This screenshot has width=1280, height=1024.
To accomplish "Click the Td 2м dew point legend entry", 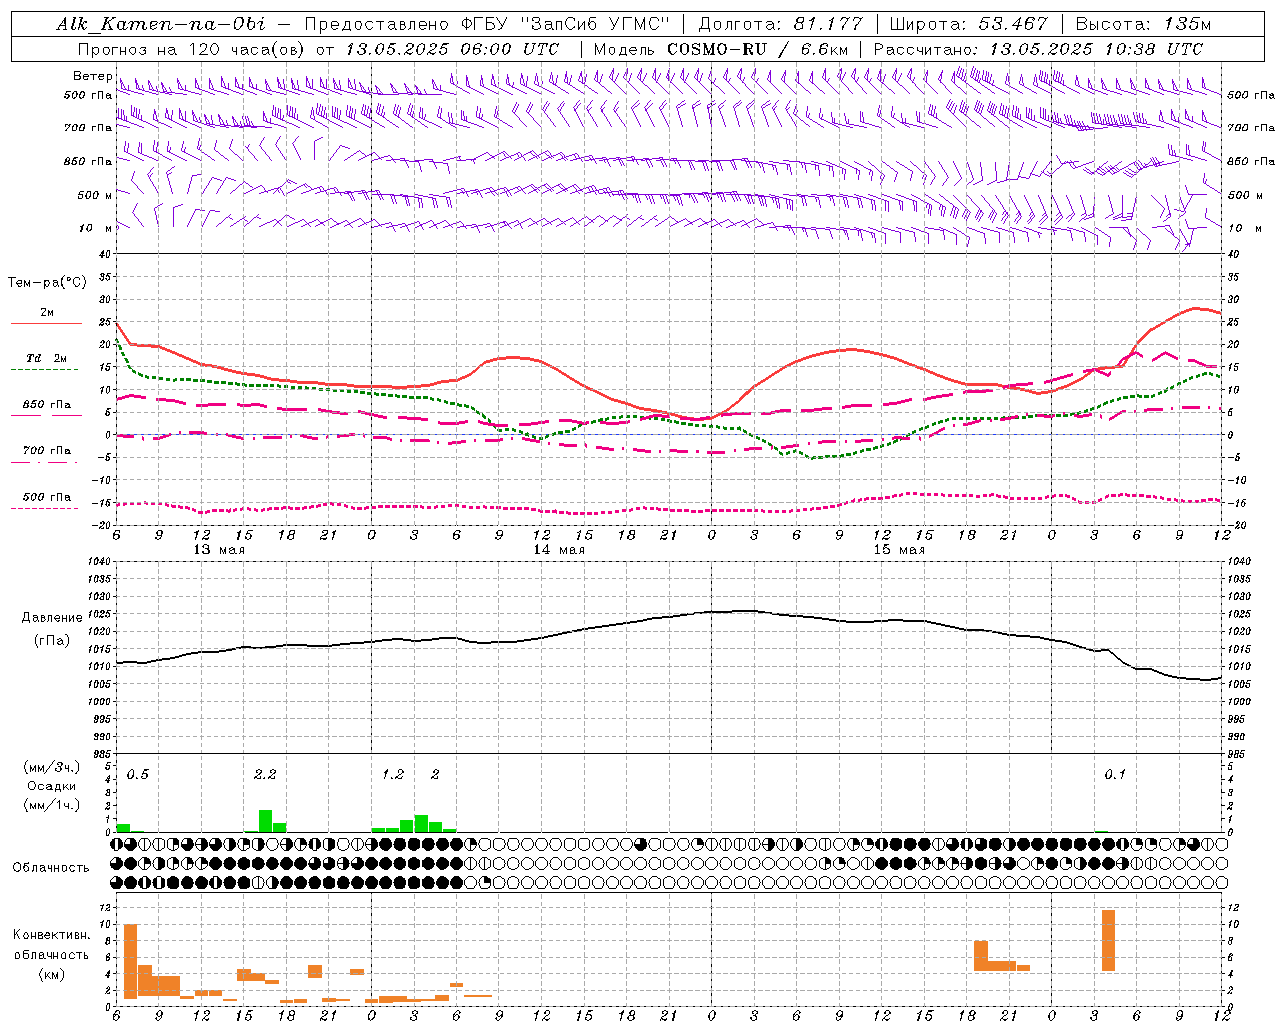I will click(46, 362).
